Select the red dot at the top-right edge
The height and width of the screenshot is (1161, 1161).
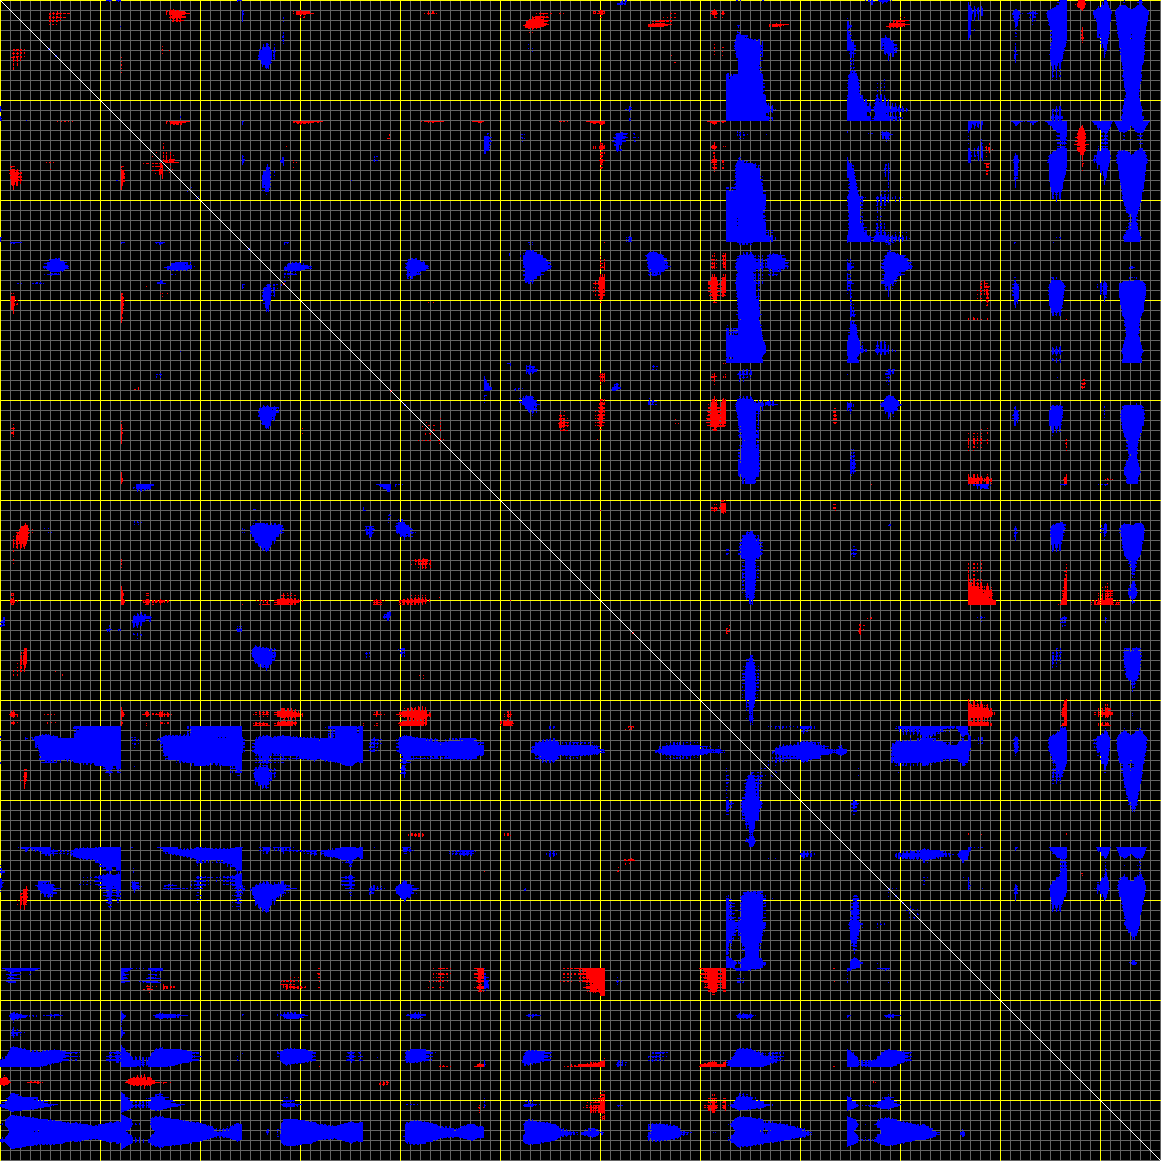coord(1081,5)
